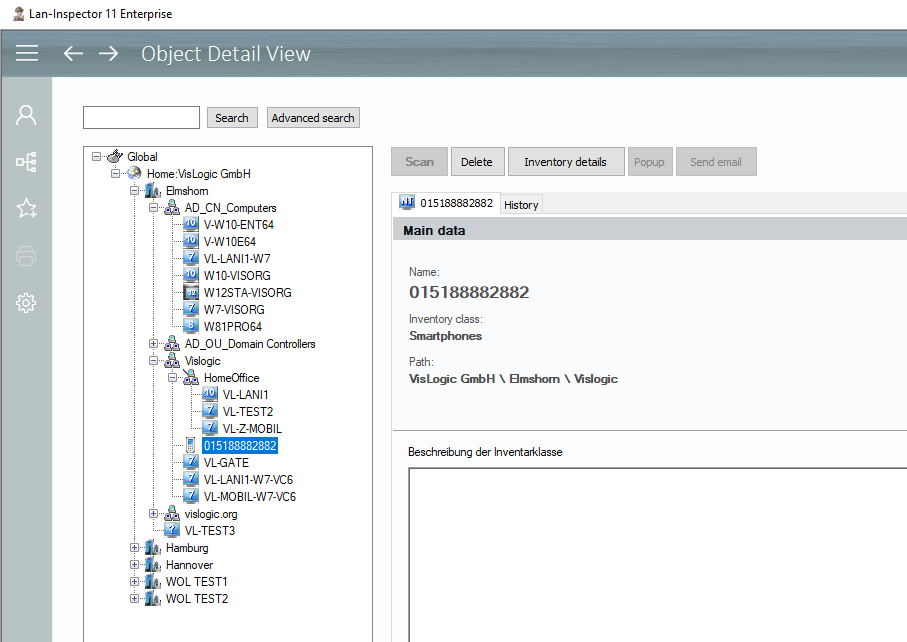Collapse the Elmshorn tree node
This screenshot has height=642, width=907.
coord(135,191)
